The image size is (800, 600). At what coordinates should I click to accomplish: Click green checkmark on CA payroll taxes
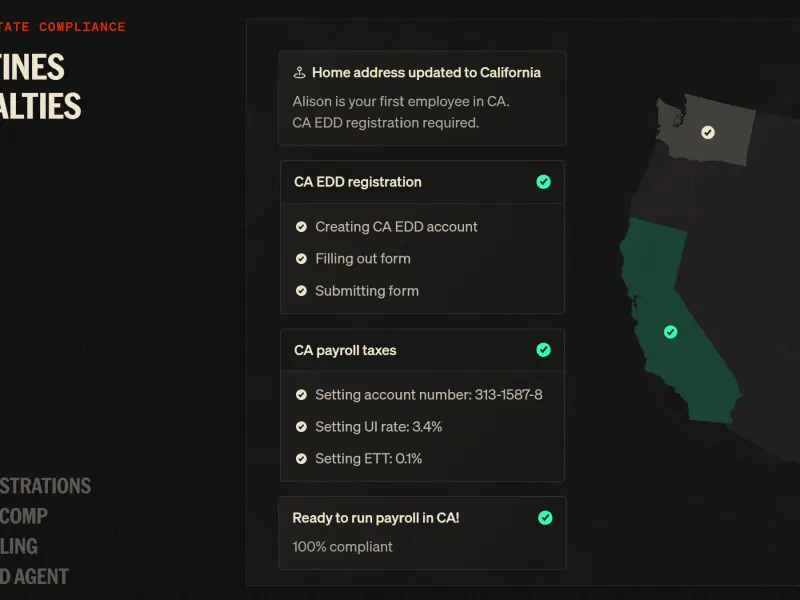[543, 349]
